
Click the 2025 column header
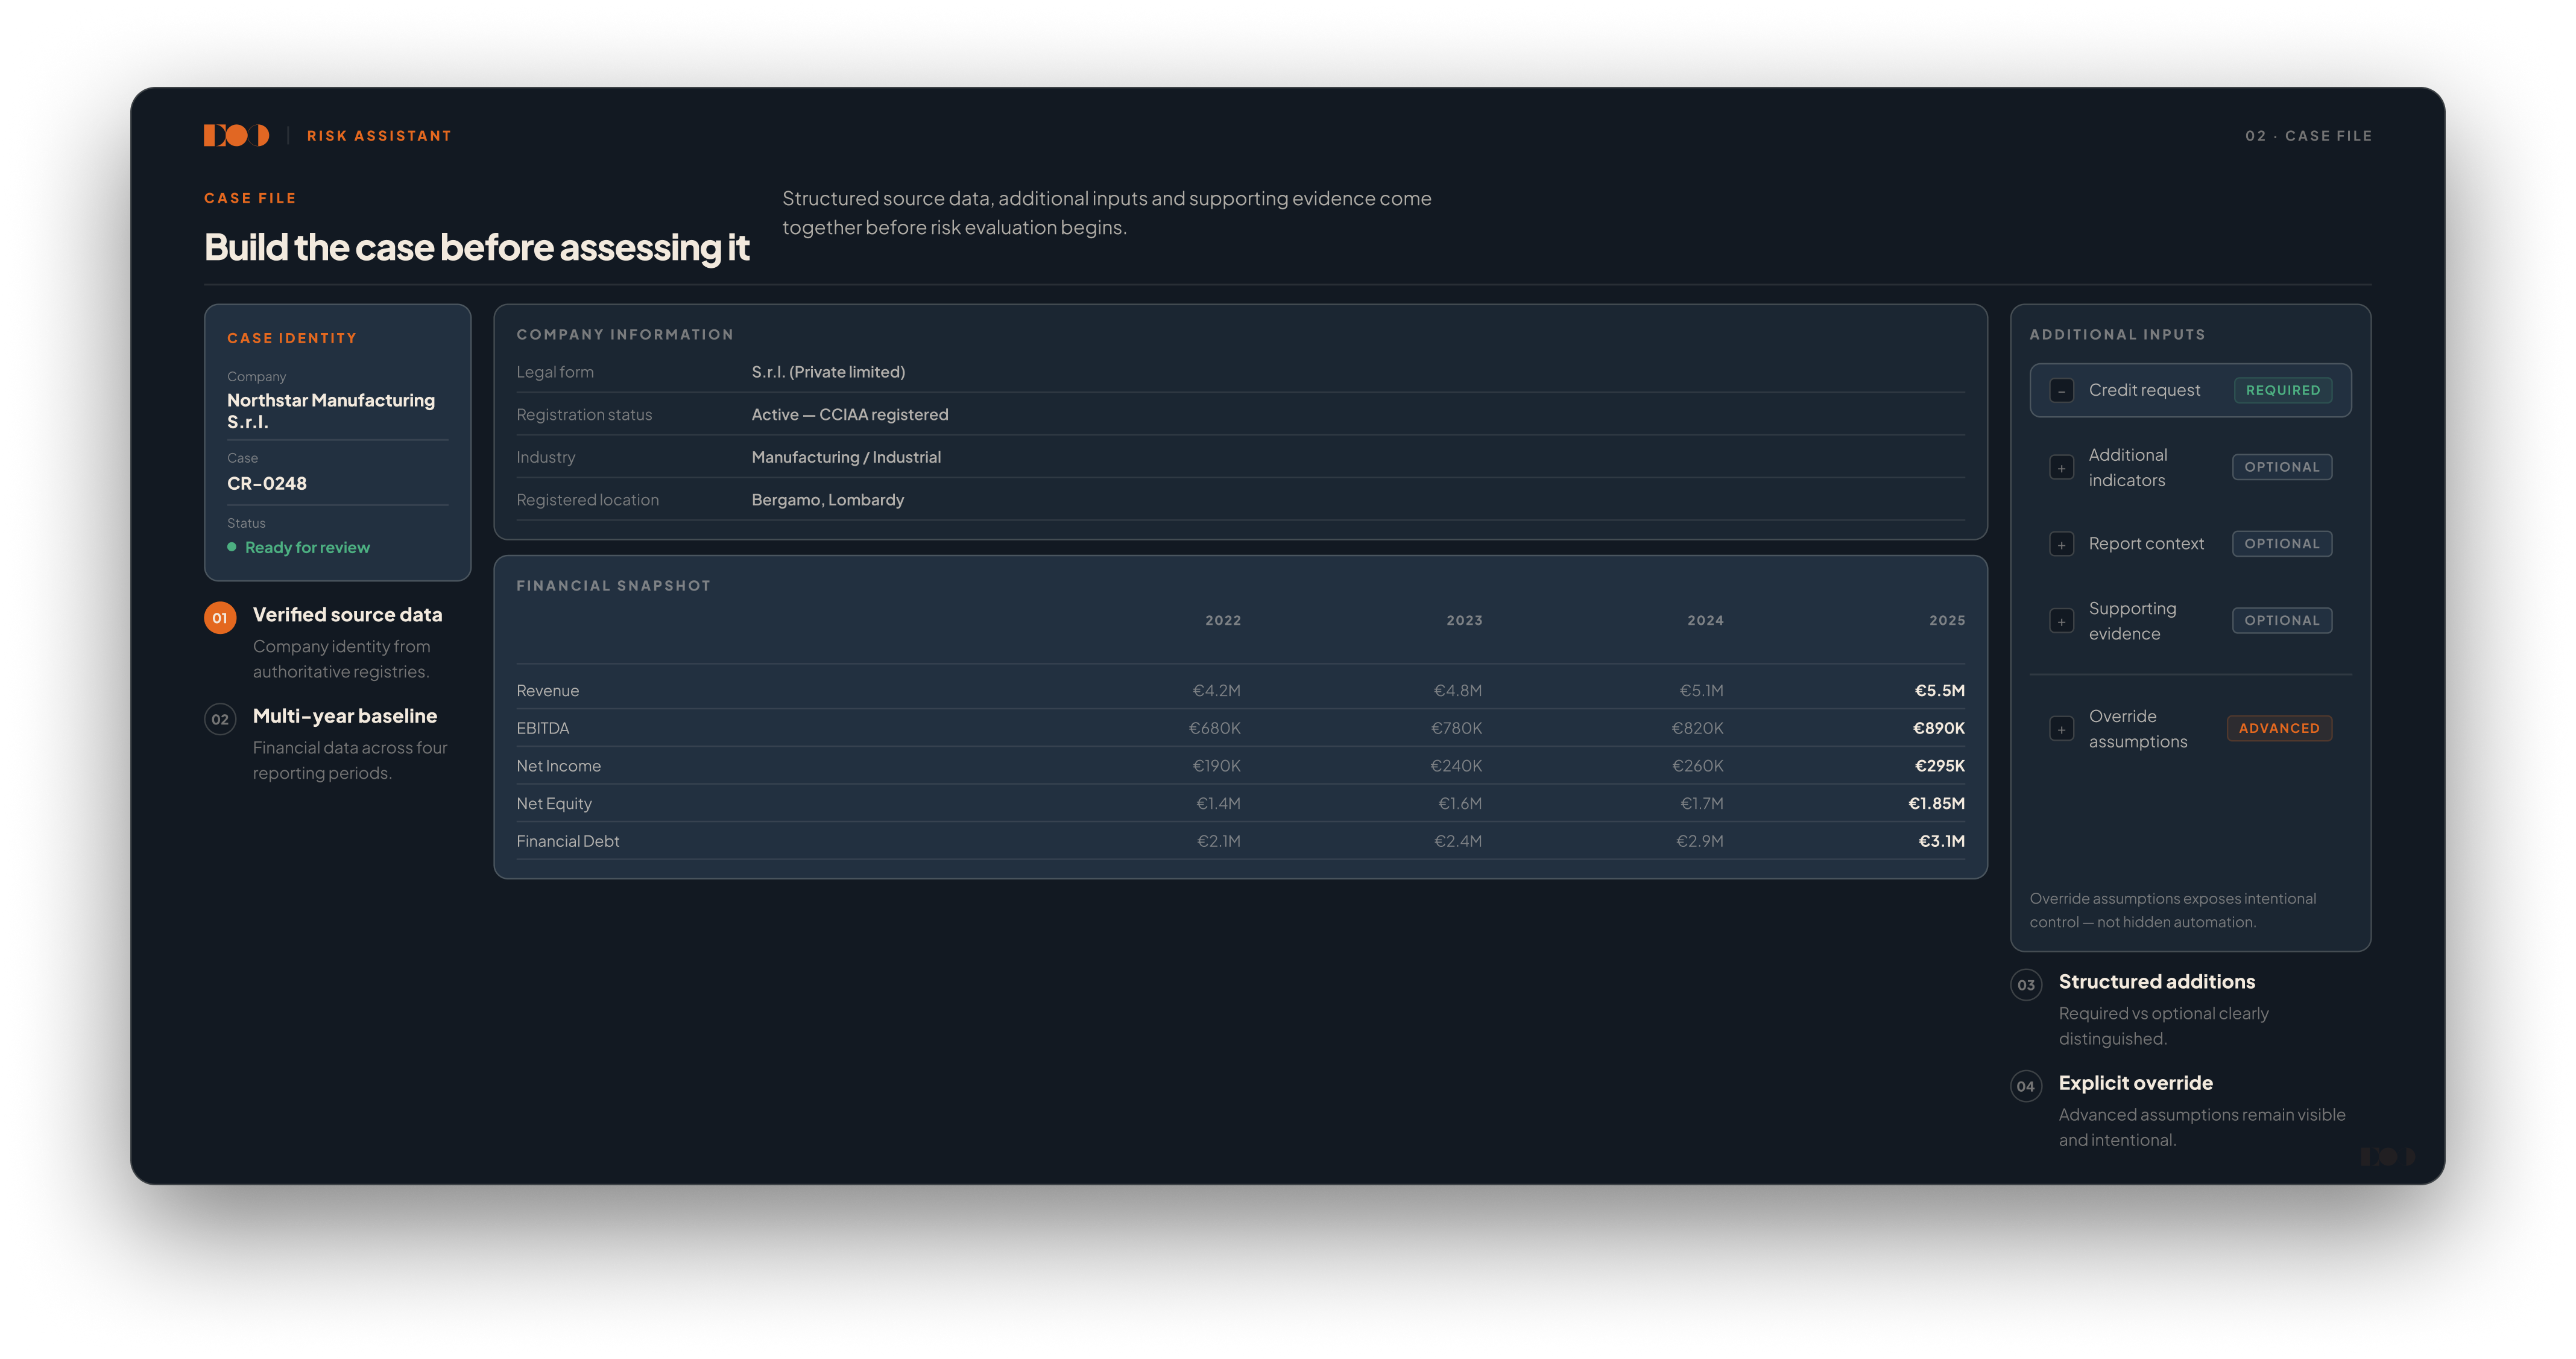click(1947, 620)
